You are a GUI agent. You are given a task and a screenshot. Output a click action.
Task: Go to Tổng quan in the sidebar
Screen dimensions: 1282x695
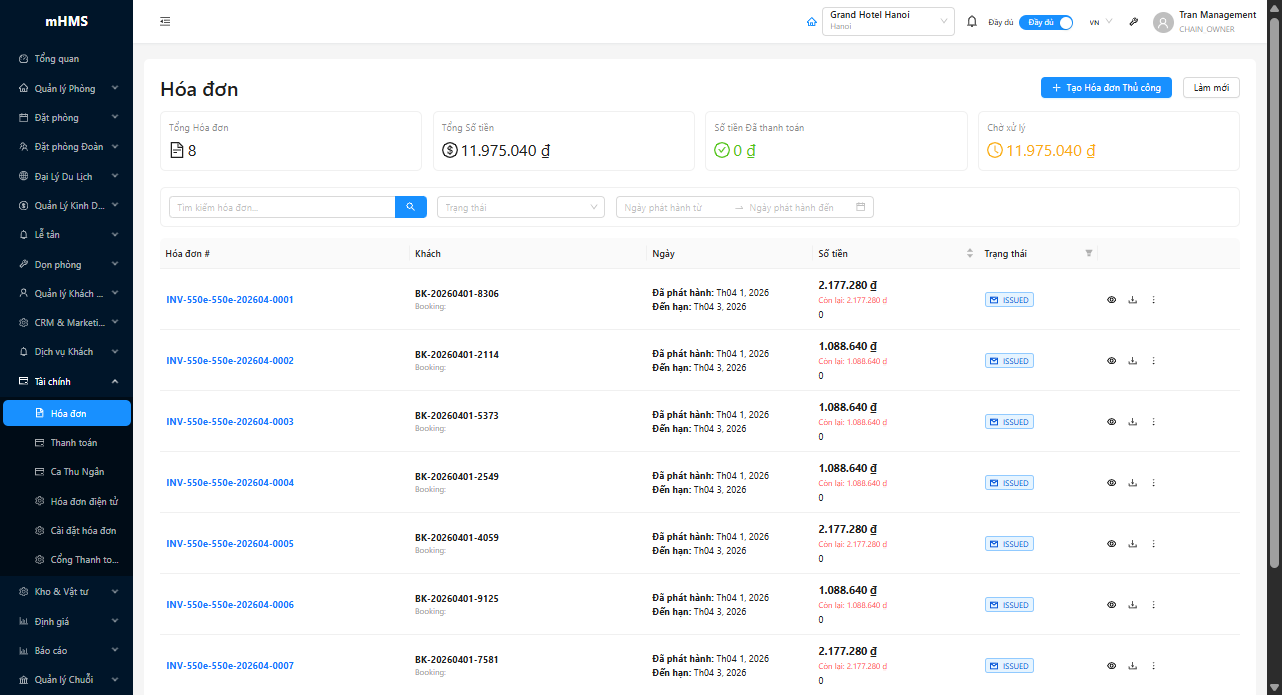click(56, 59)
